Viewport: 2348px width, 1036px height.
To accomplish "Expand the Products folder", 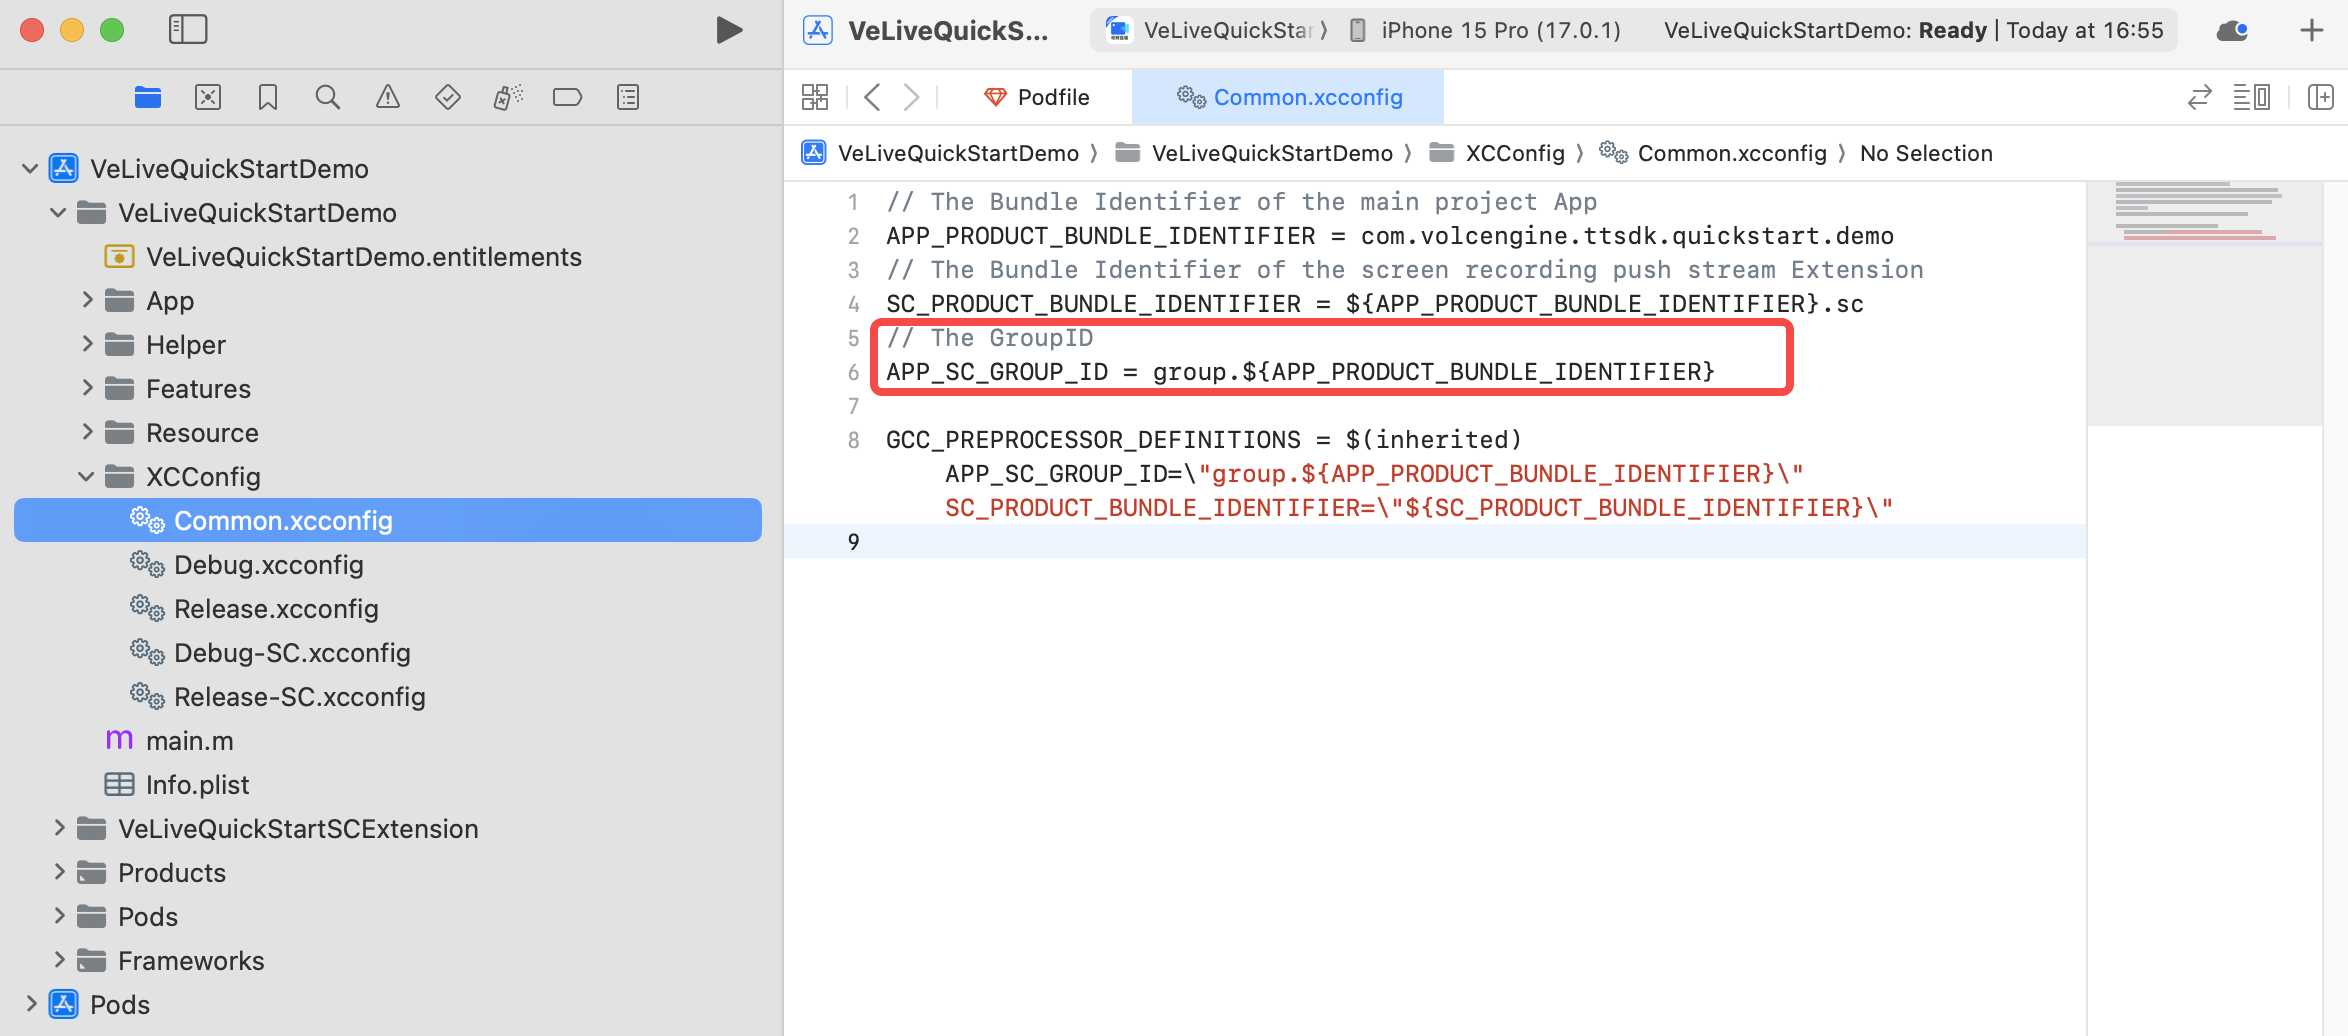I will [x=59, y=873].
